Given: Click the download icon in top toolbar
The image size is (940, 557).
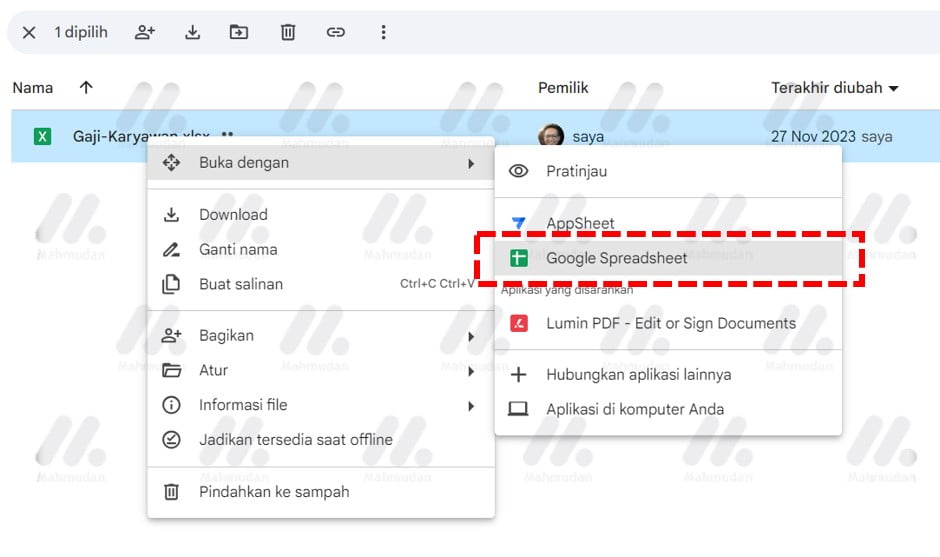Looking at the screenshot, I should coord(193,33).
